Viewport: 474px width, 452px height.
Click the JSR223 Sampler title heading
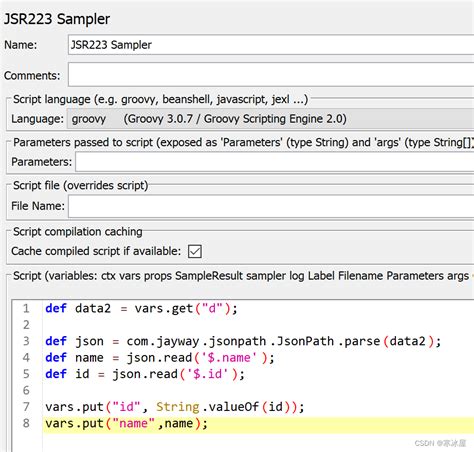(57, 19)
